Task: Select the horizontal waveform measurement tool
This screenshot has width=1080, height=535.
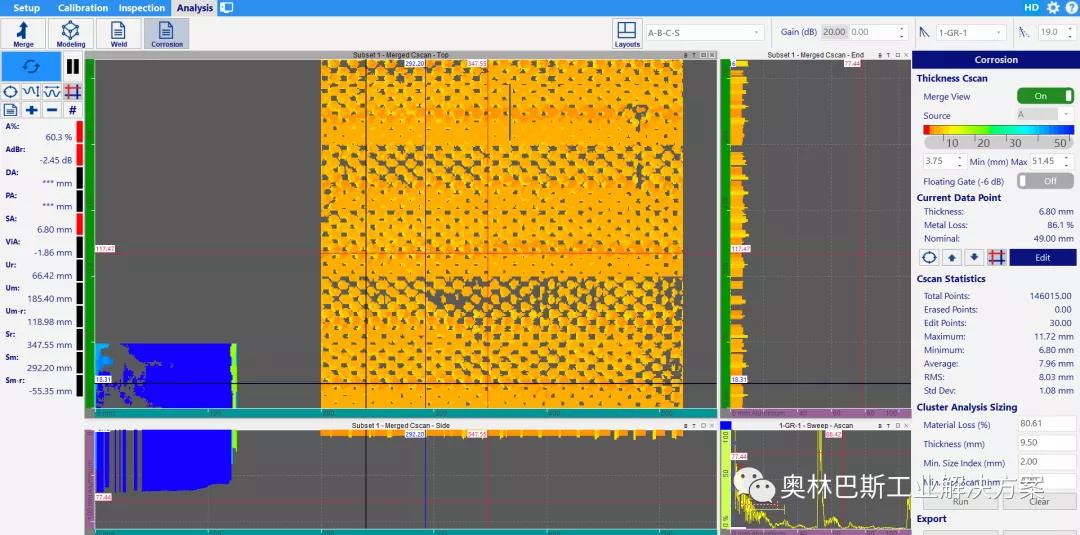Action: click(52, 92)
